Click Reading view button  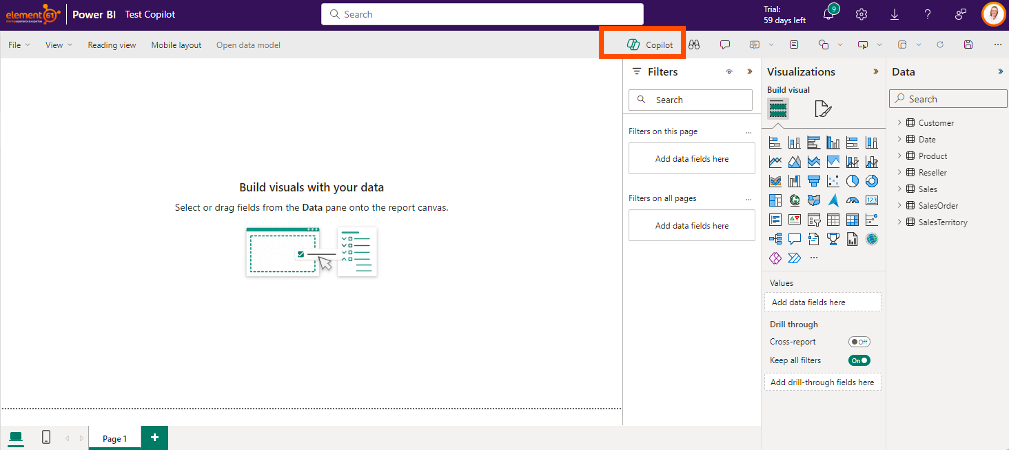[112, 45]
